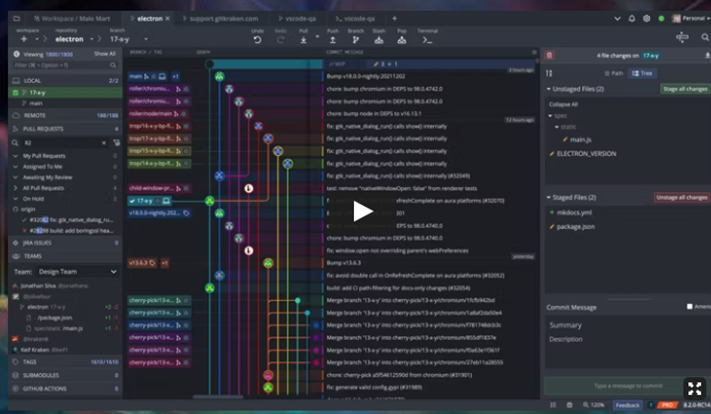Open the 17-x-y branch dropdown
Image resolution: width=711 pixels, height=414 pixels.
point(146,39)
